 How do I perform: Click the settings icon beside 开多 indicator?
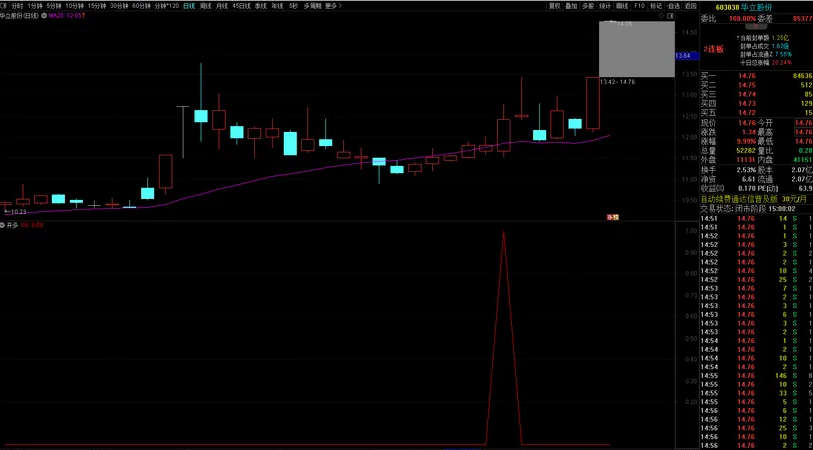[x=3, y=225]
